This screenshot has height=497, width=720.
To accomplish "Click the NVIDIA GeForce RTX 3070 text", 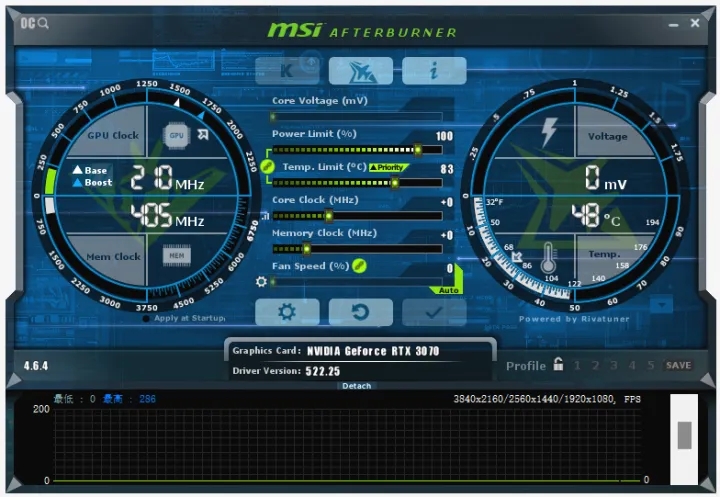I will click(373, 351).
